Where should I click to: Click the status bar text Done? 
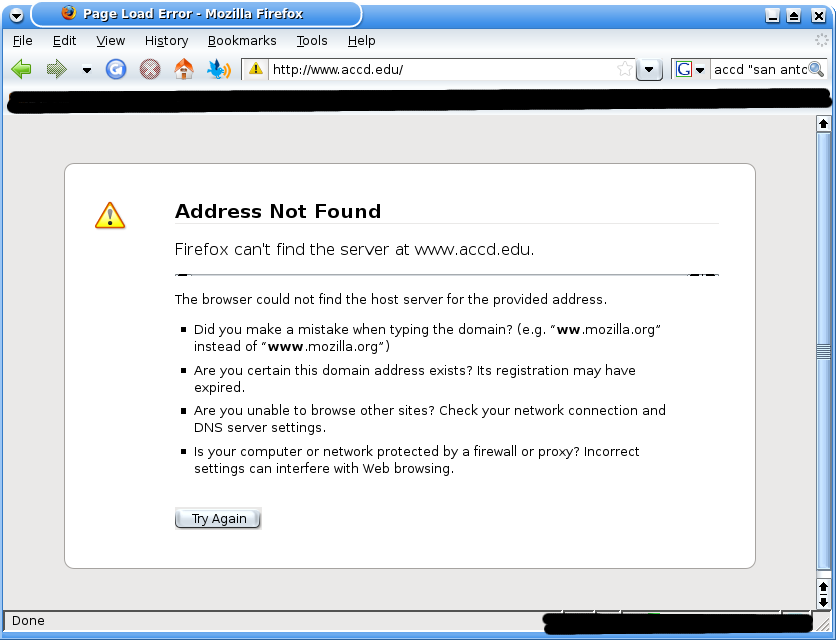pyautogui.click(x=28, y=621)
